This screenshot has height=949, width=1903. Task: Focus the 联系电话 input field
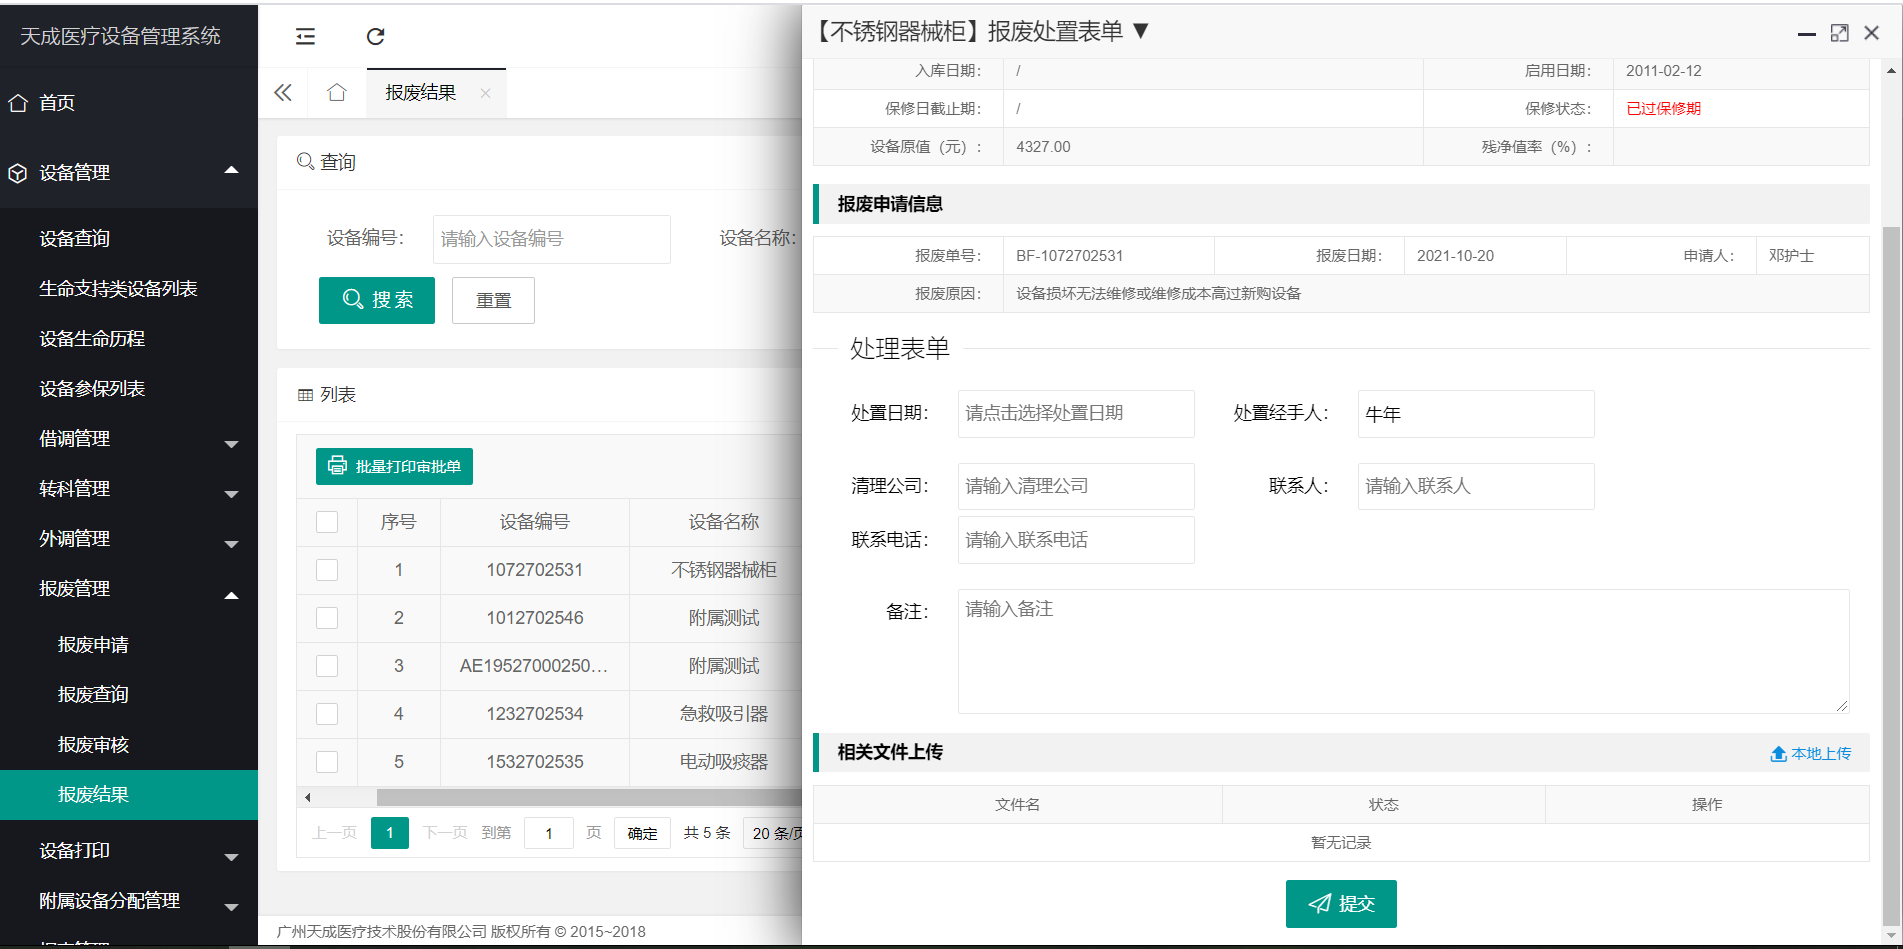tap(1076, 540)
